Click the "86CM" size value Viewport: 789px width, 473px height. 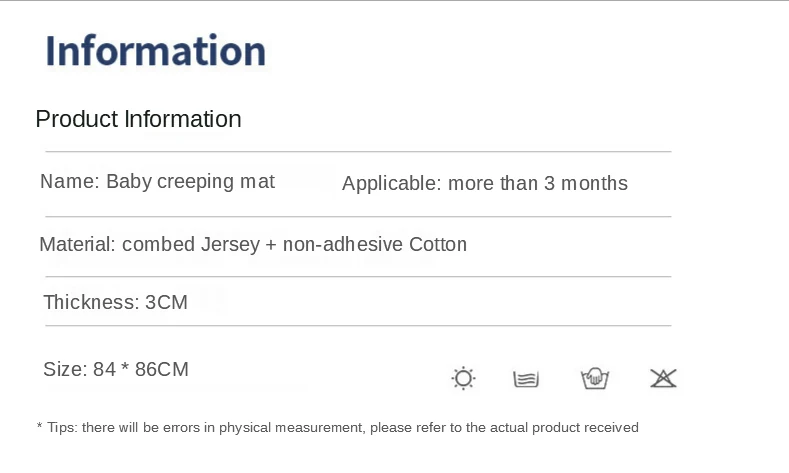[x=161, y=369]
